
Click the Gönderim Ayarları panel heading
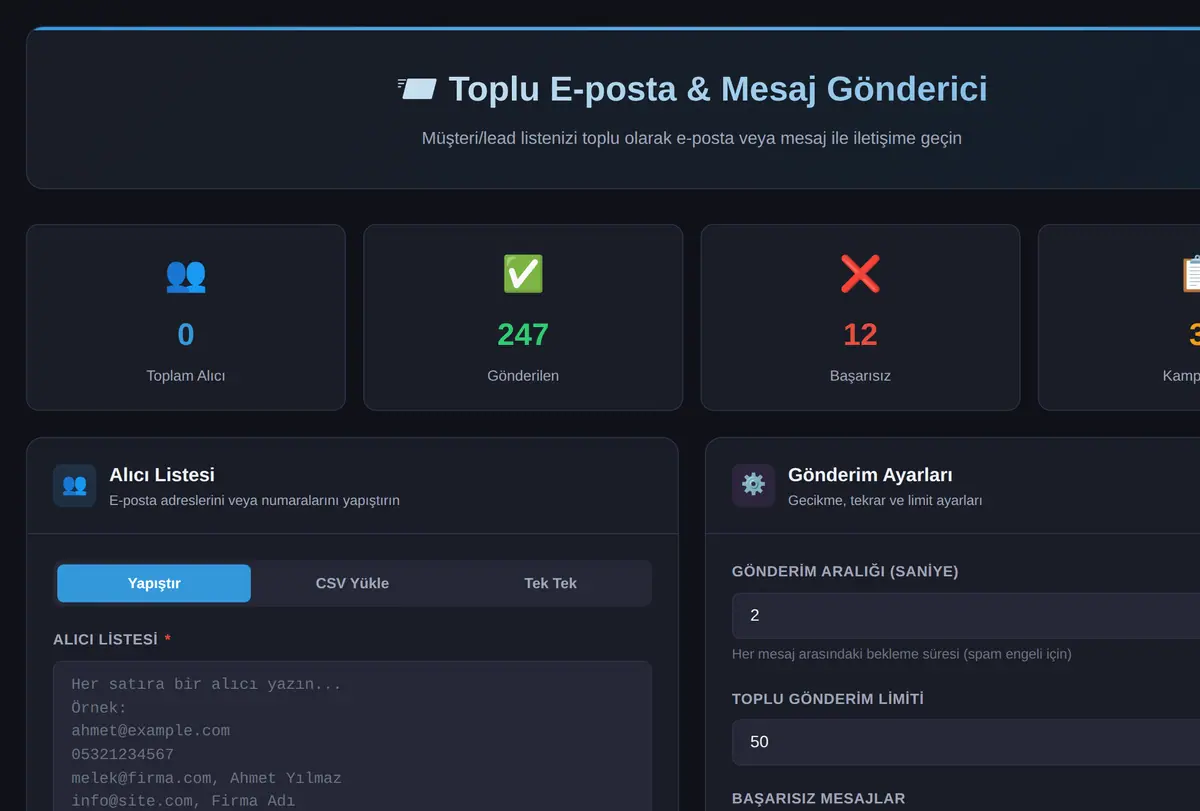point(870,475)
